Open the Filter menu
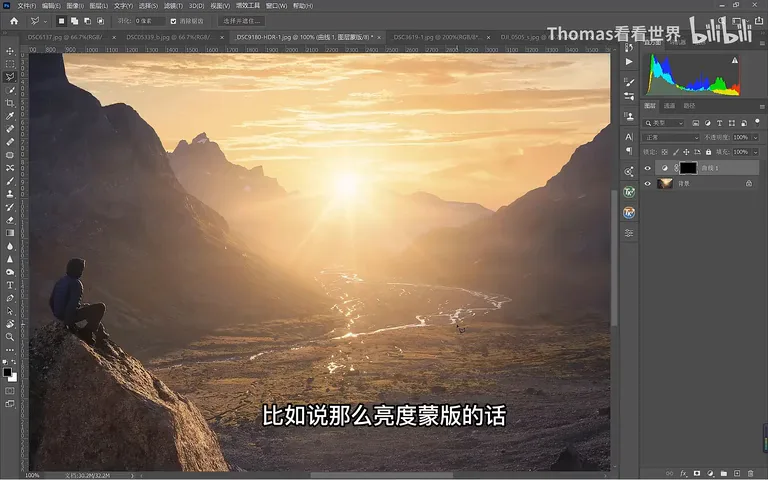 click(x=173, y=6)
